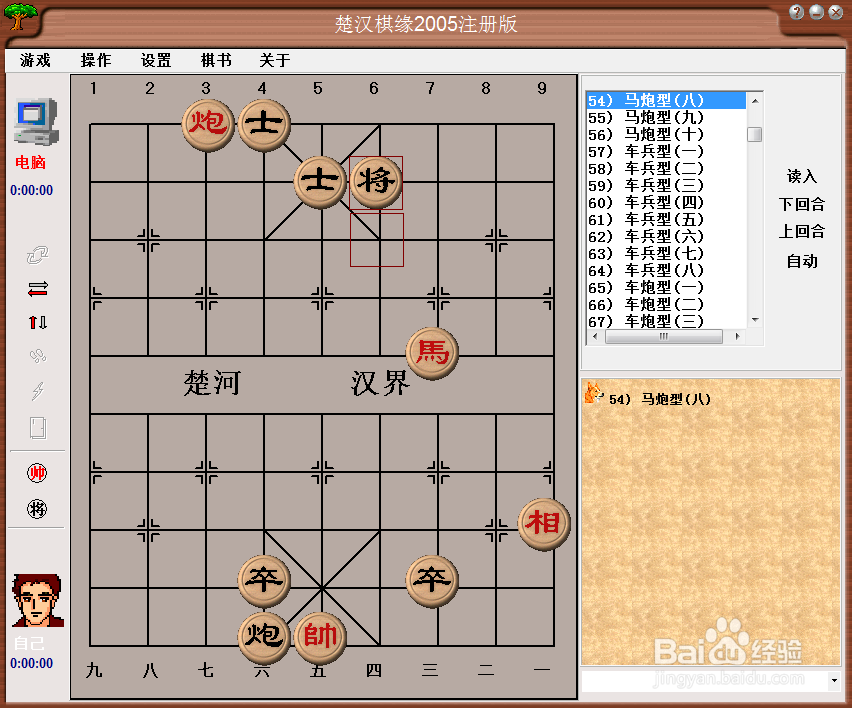Image resolution: width=852 pixels, height=708 pixels.
Task: Click the 下回合 button
Action: [802, 204]
